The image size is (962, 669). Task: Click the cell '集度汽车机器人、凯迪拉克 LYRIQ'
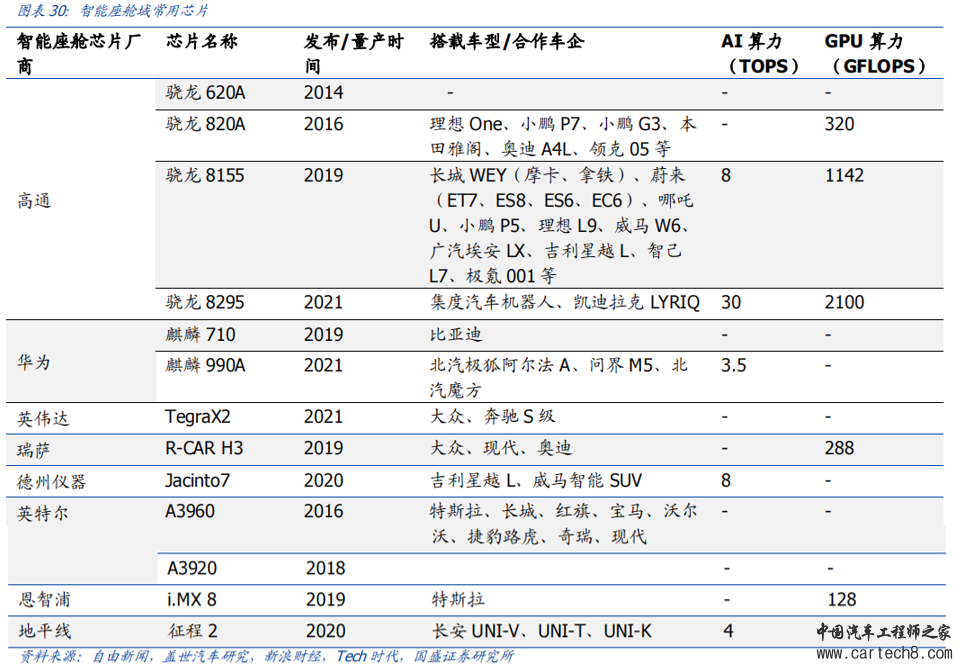[564, 302]
